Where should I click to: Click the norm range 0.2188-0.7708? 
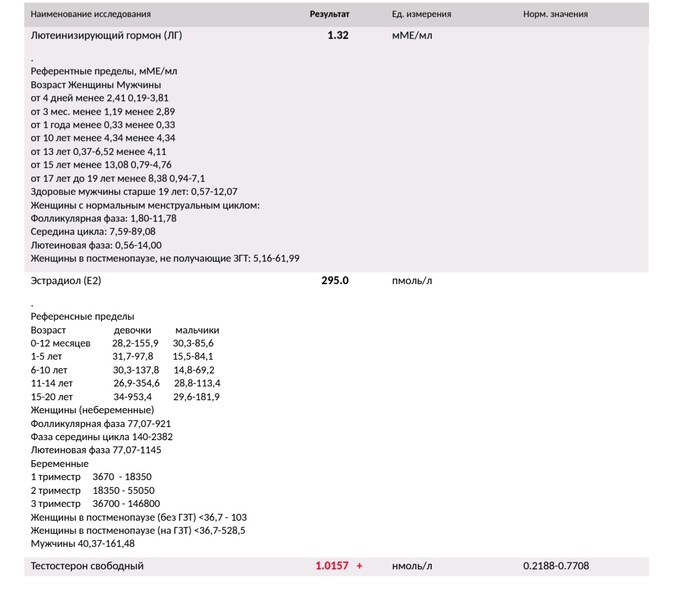point(556,566)
